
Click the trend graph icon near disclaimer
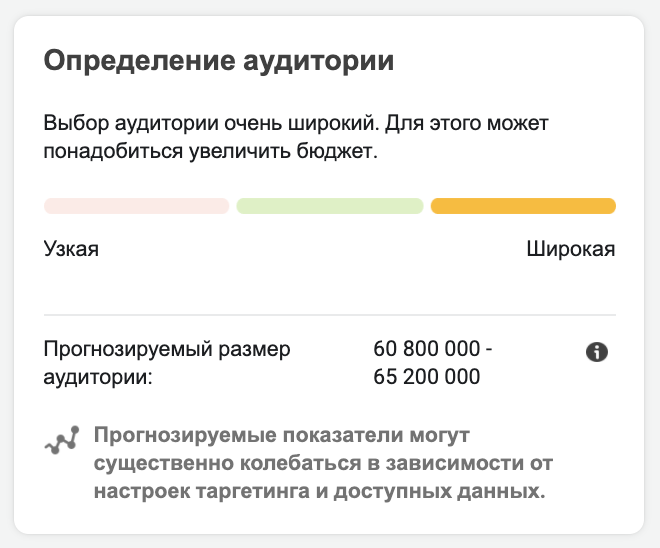(62, 440)
